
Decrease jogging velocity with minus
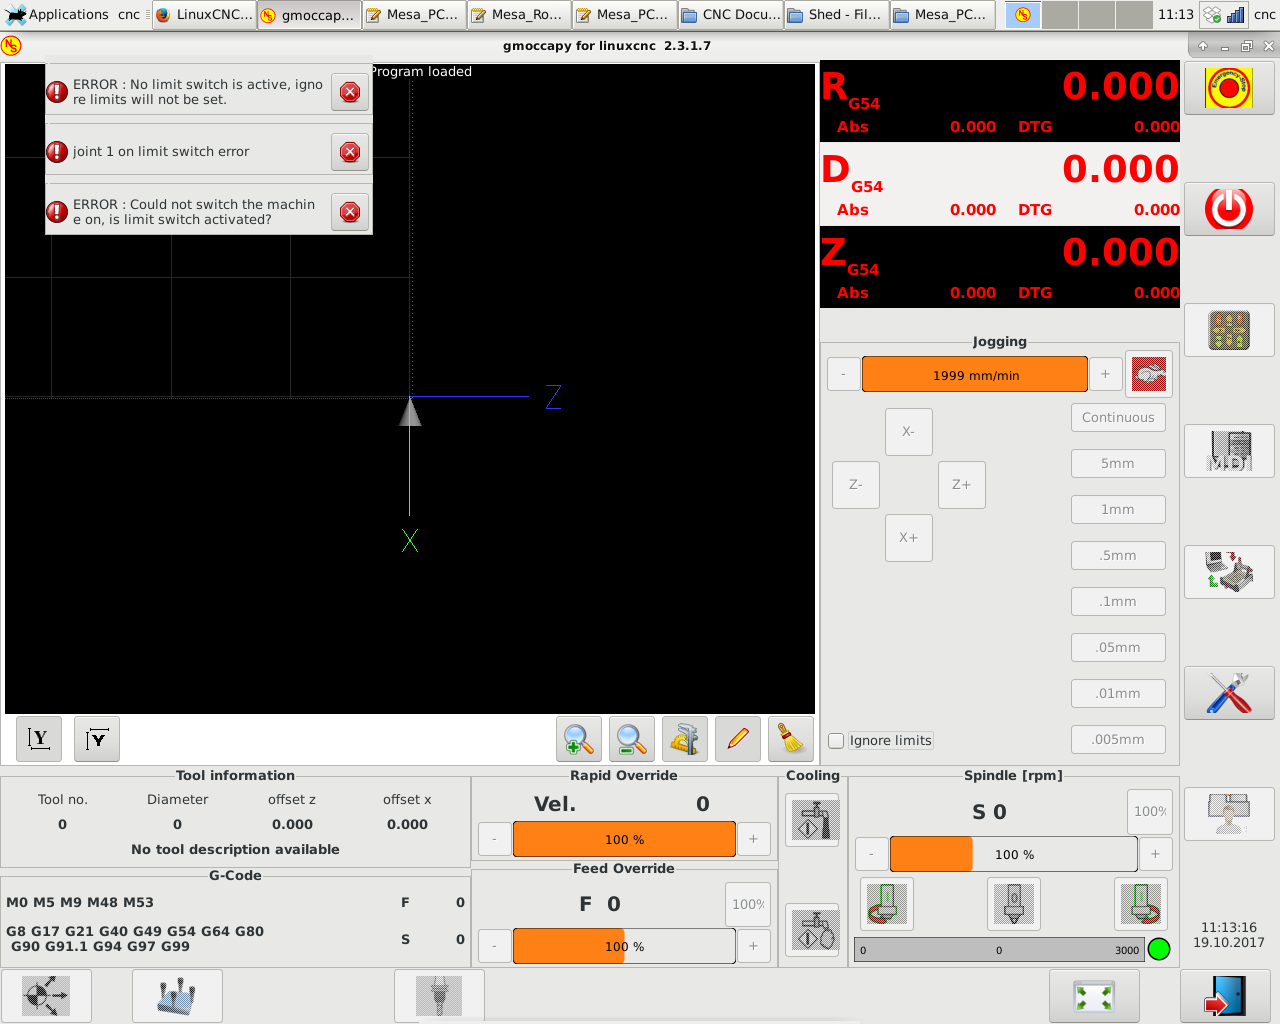tap(844, 374)
